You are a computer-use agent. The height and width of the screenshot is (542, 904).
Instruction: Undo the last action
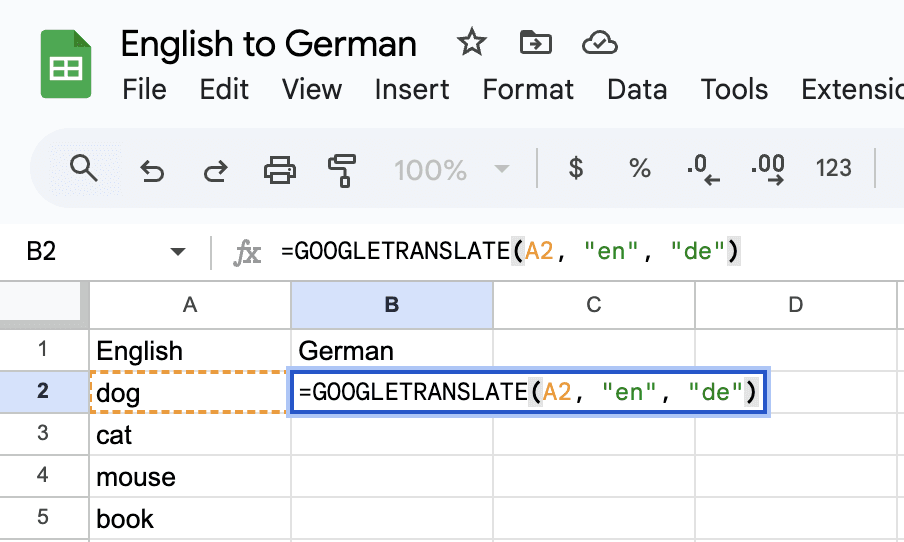152,169
